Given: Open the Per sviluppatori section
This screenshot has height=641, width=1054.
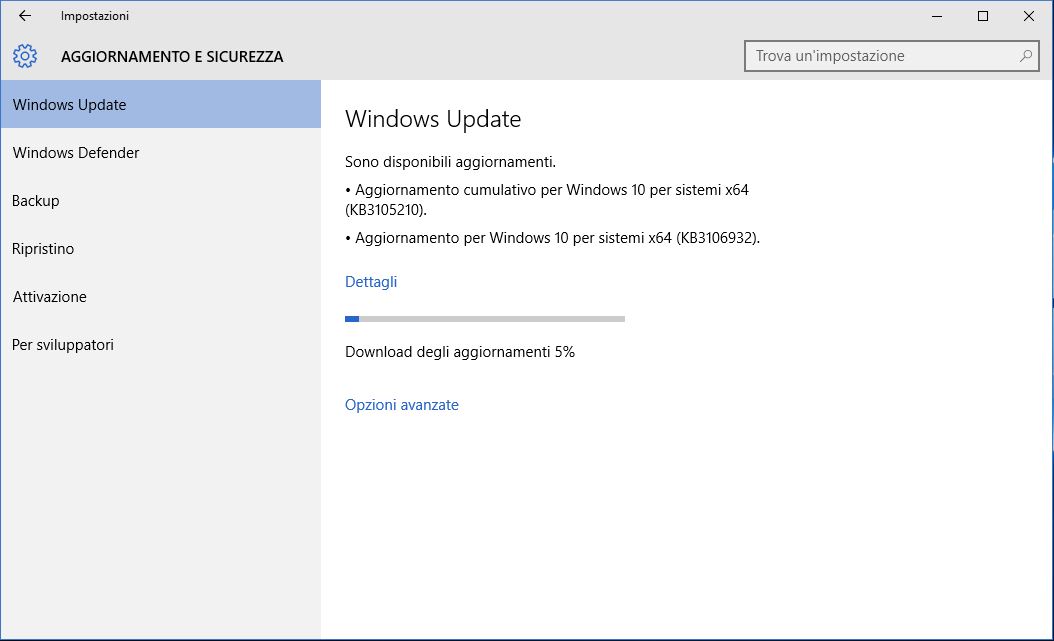Looking at the screenshot, I should point(161,345).
